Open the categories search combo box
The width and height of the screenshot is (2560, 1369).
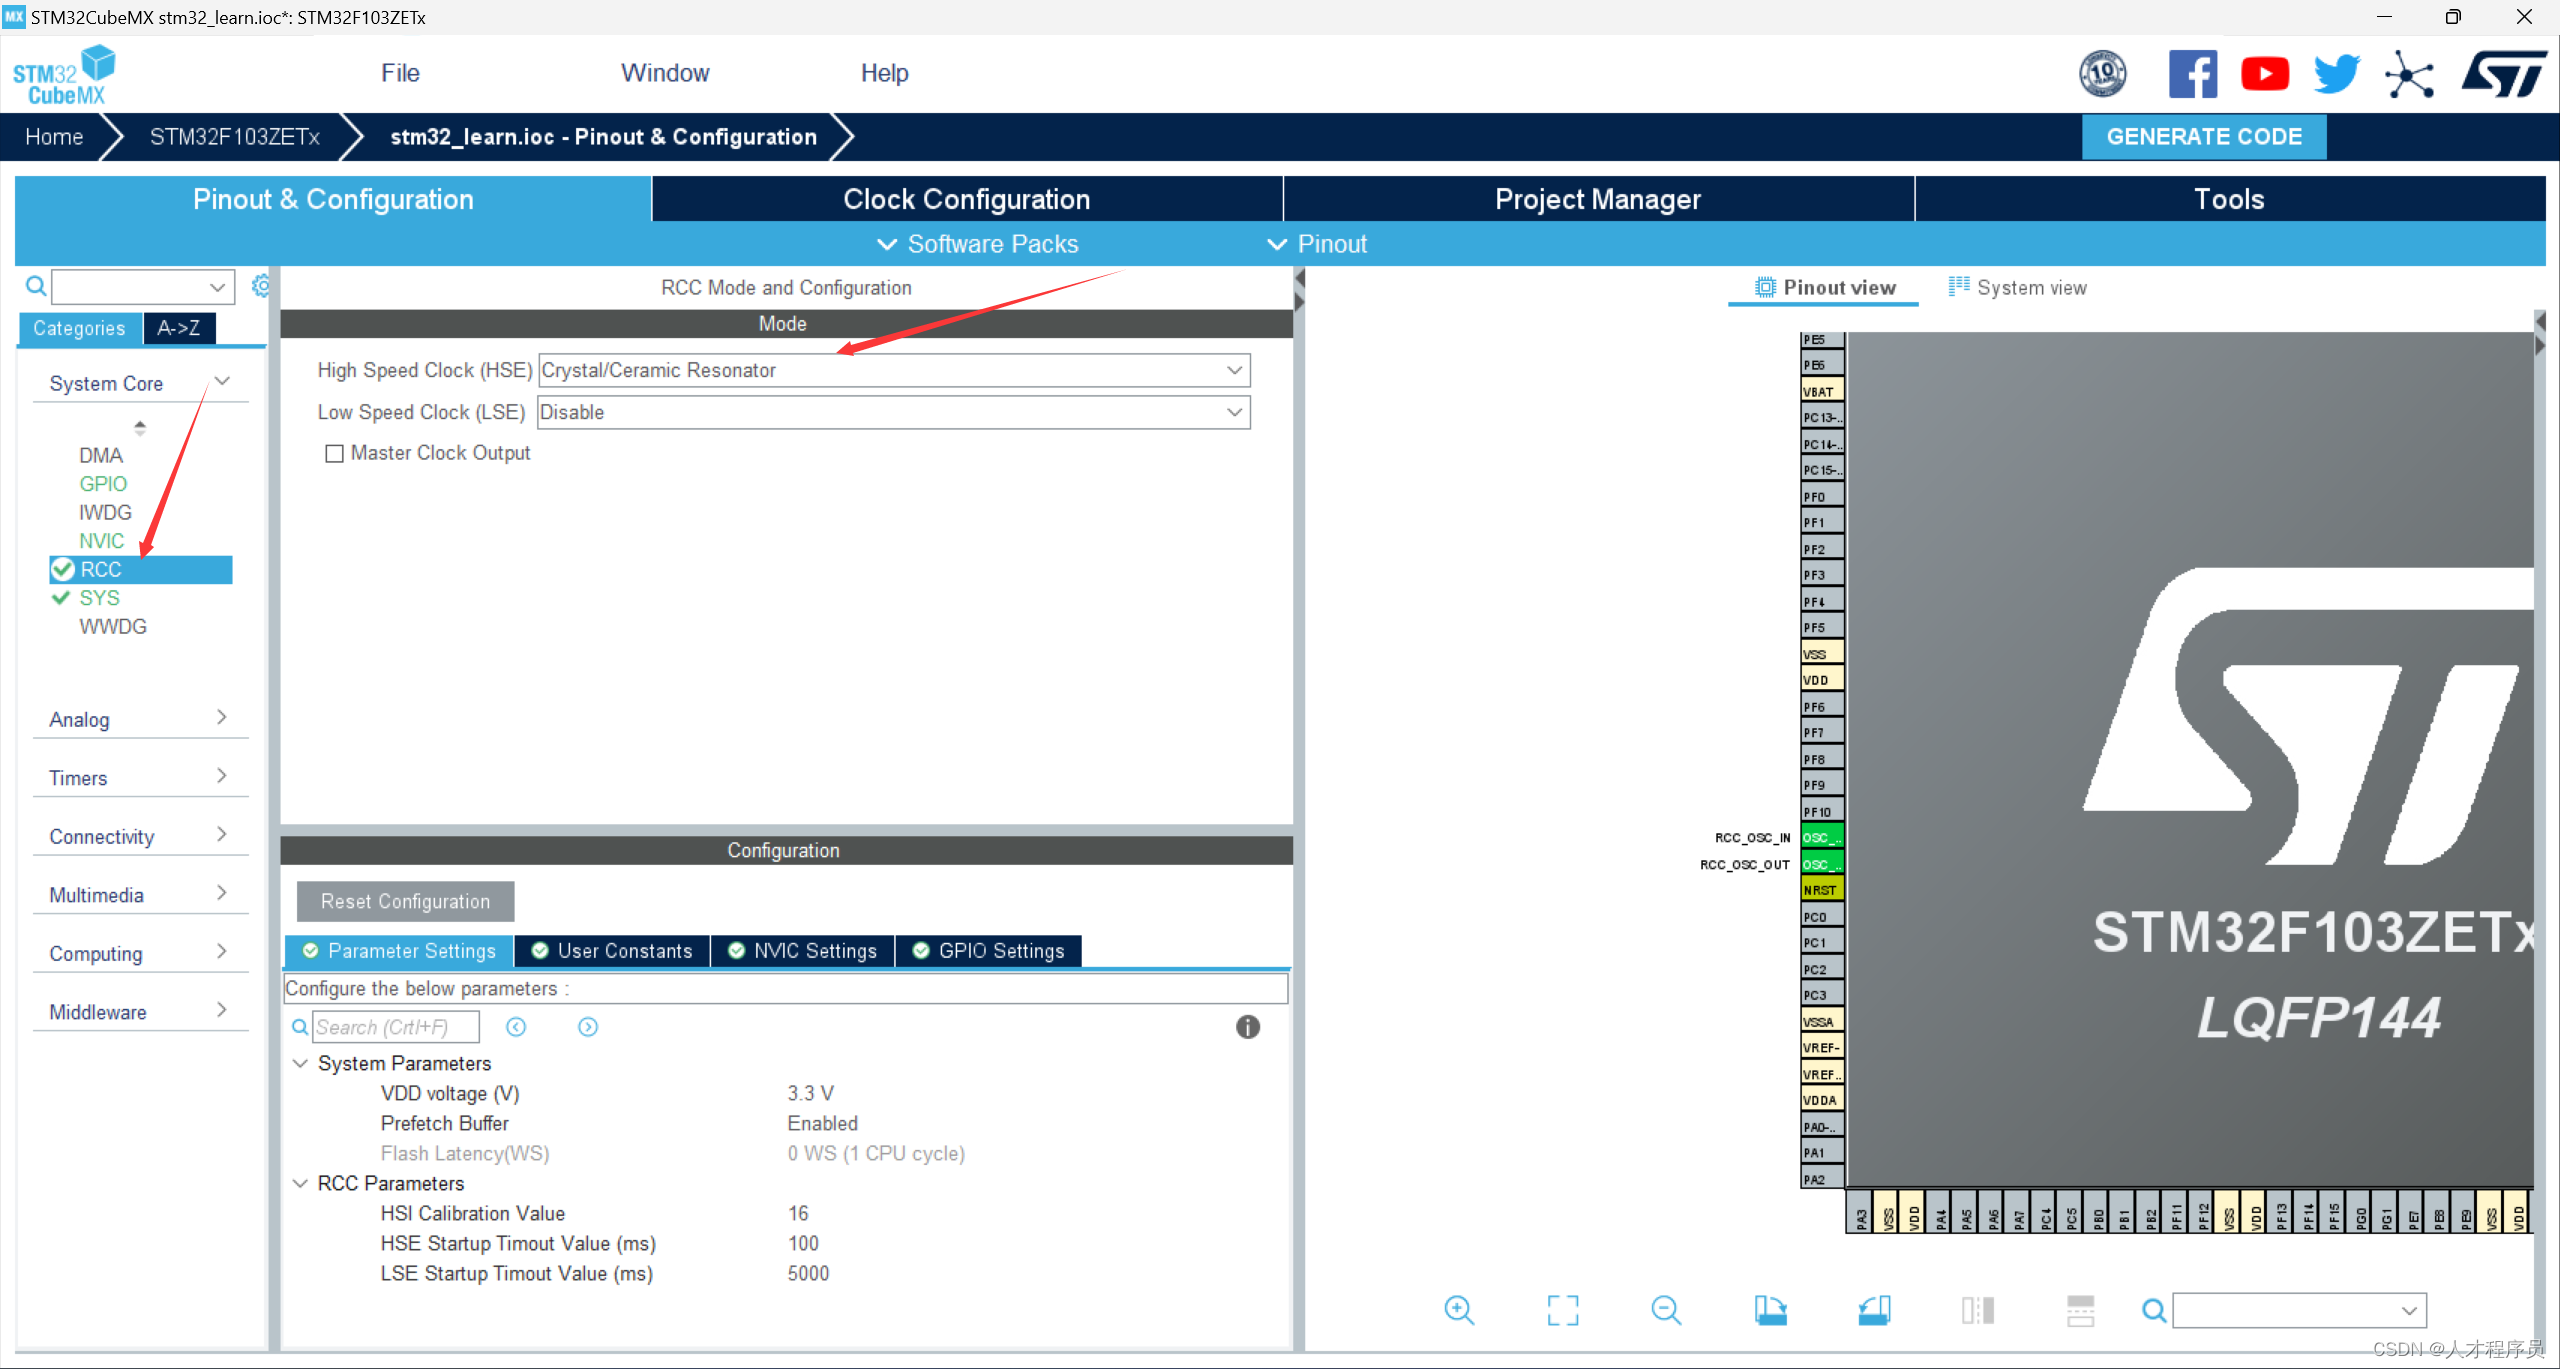(143, 287)
